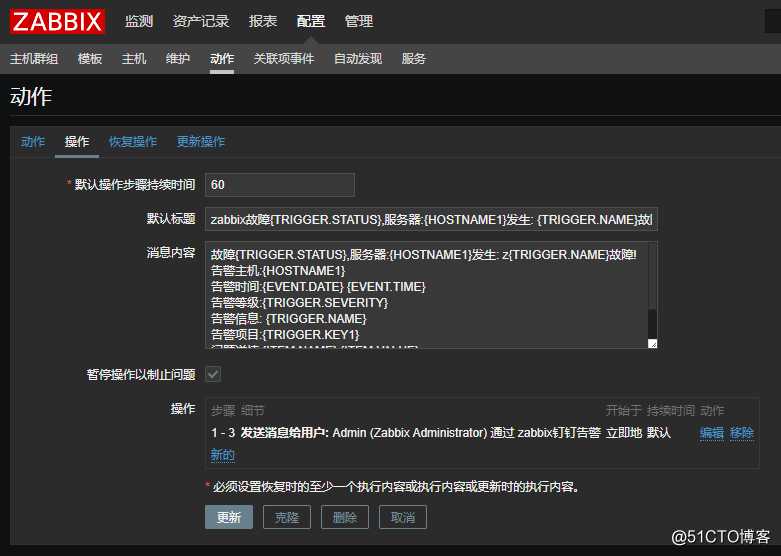Screen dimensions: 781x556
Task: Click the 告警项目:{TRIGGER.KEY1} line
Action: point(285,335)
